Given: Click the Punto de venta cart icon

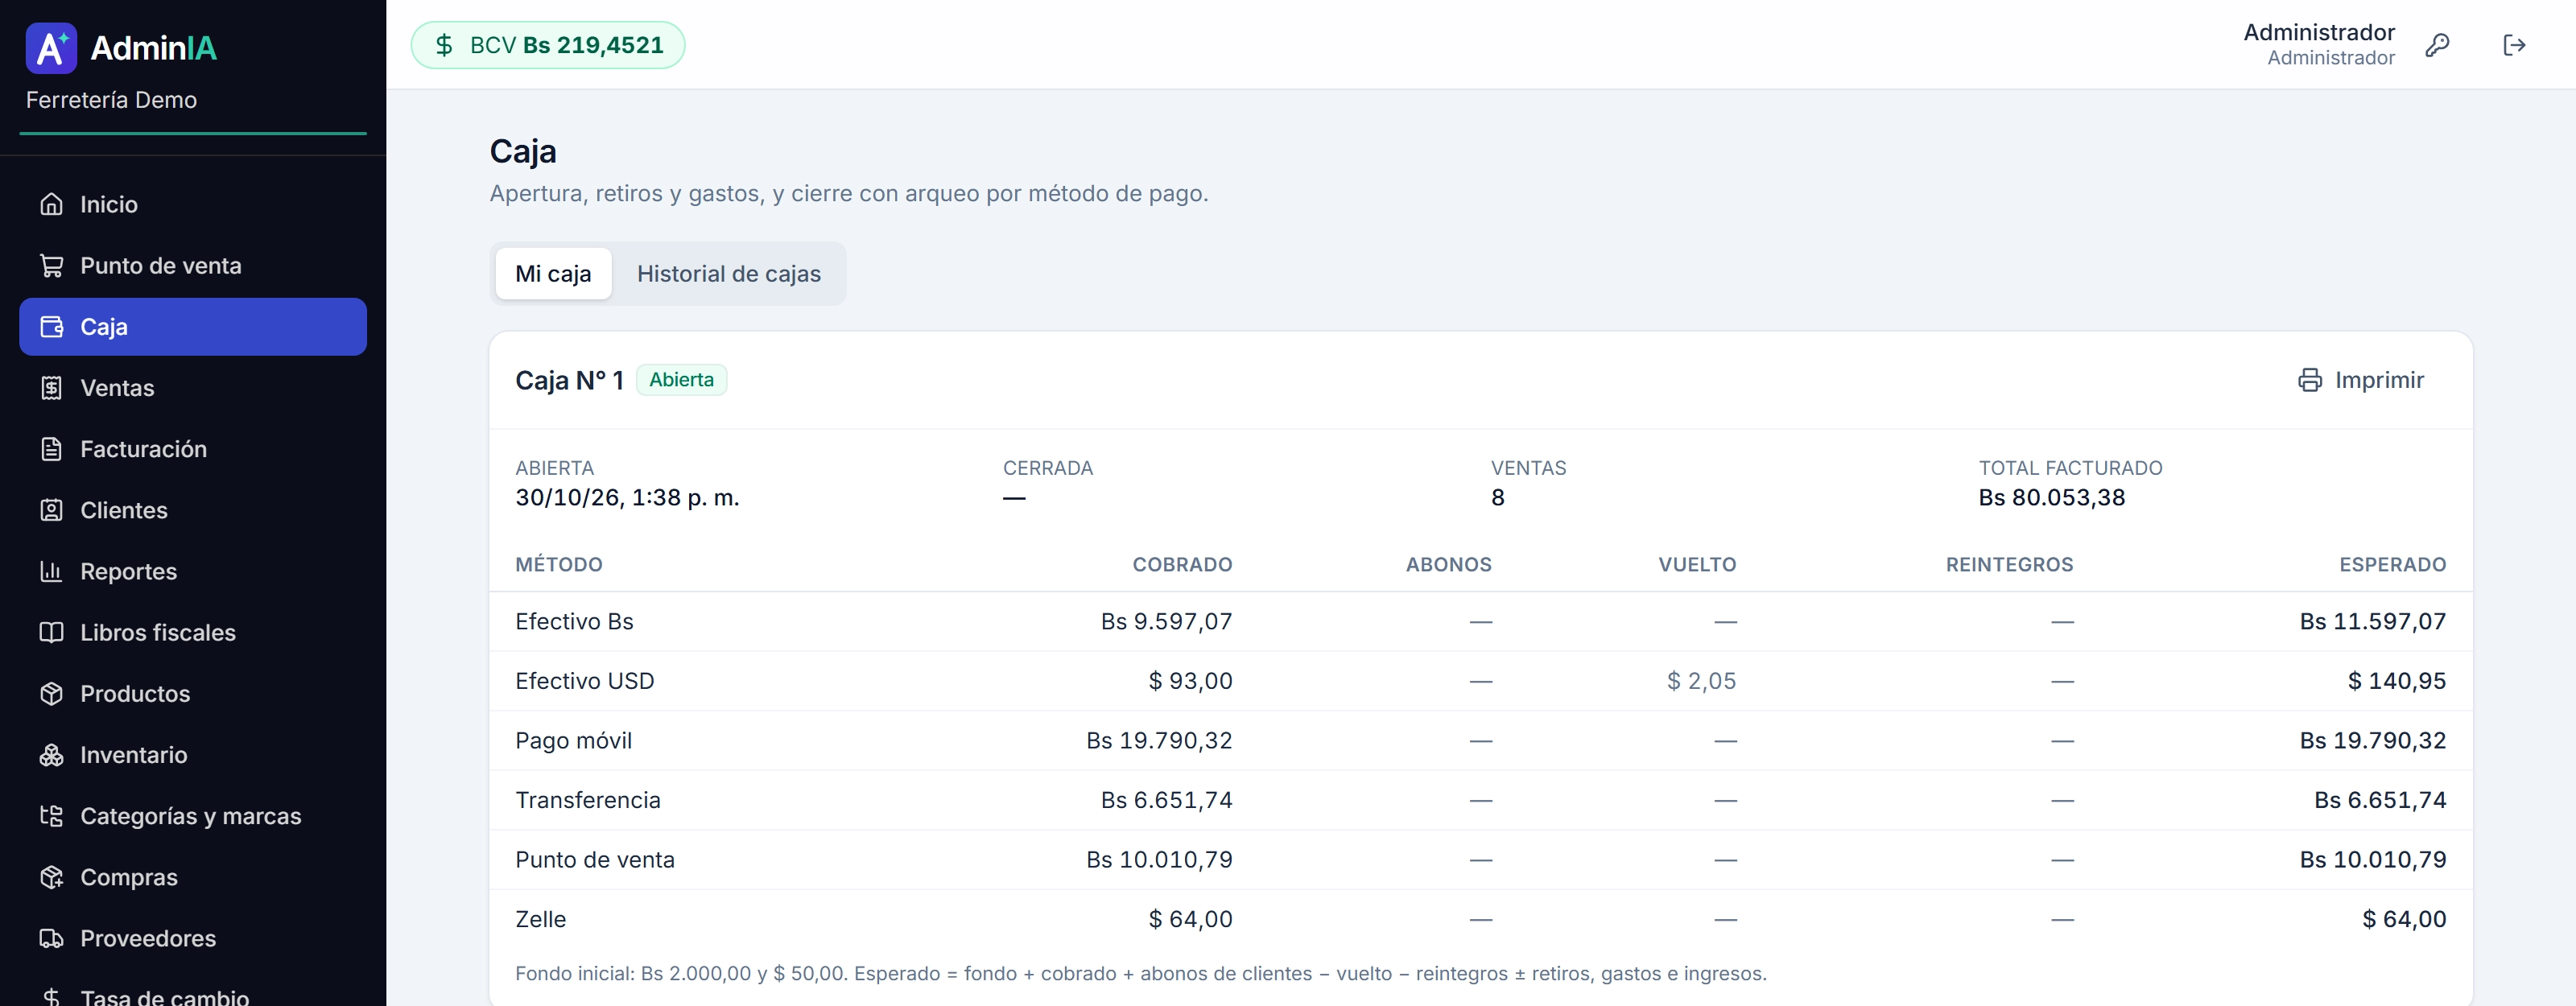Looking at the screenshot, I should coord(51,265).
